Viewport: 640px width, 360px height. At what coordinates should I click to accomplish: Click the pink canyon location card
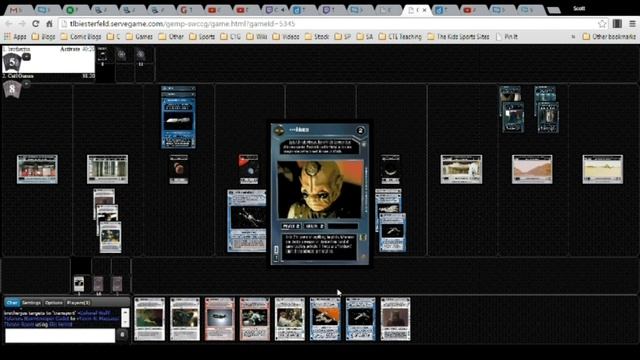tap(532, 169)
